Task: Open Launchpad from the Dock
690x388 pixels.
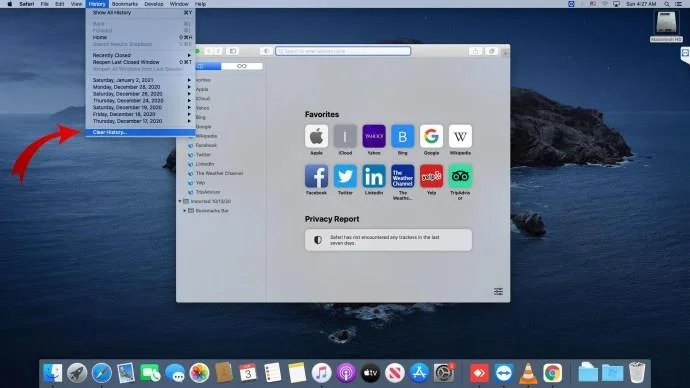Action: pos(77,373)
